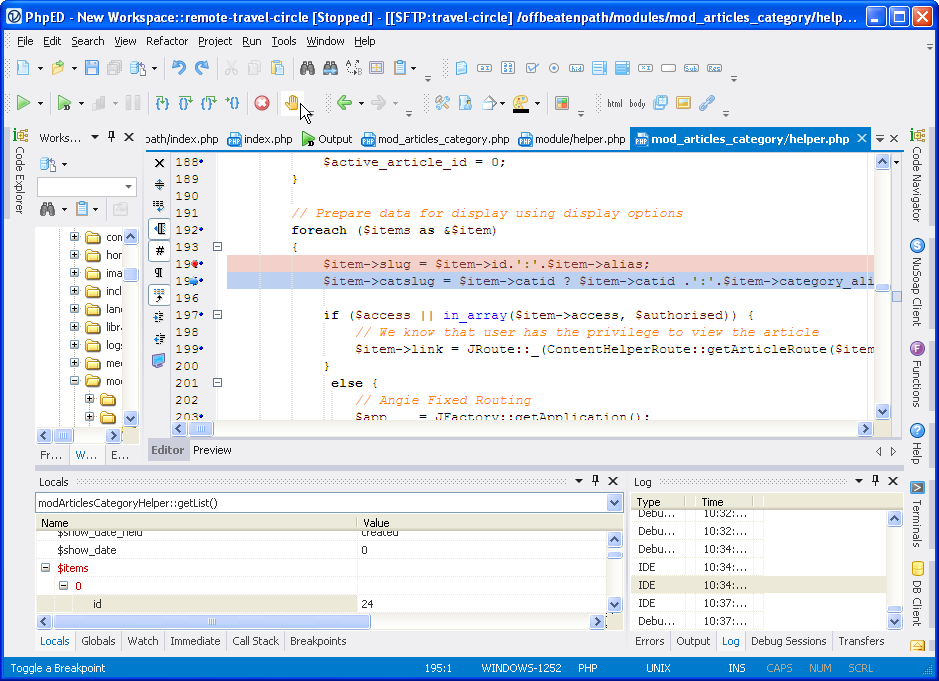939x681 pixels.
Task: Open the NuSoap Client side panel
Action: (x=917, y=283)
